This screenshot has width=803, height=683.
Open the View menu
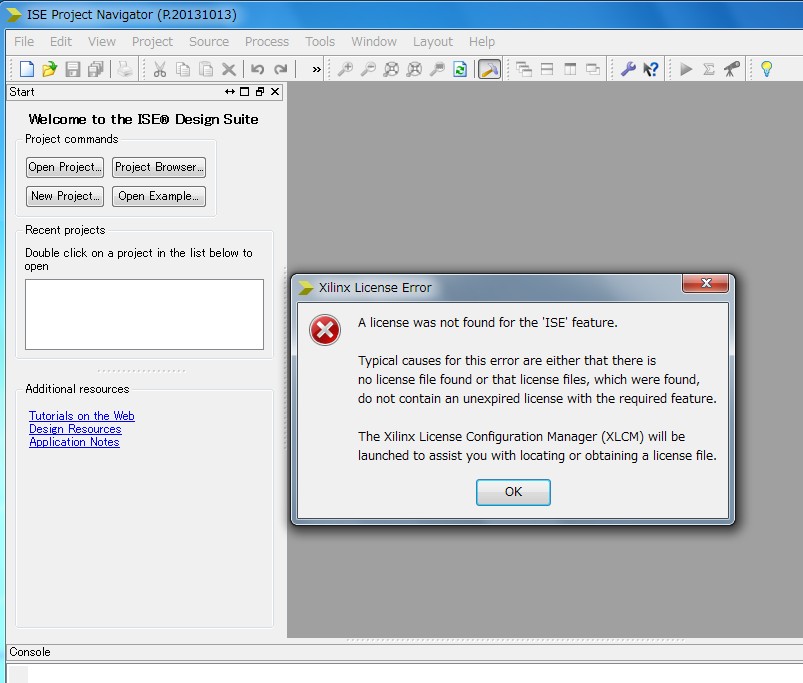pyautogui.click(x=102, y=41)
